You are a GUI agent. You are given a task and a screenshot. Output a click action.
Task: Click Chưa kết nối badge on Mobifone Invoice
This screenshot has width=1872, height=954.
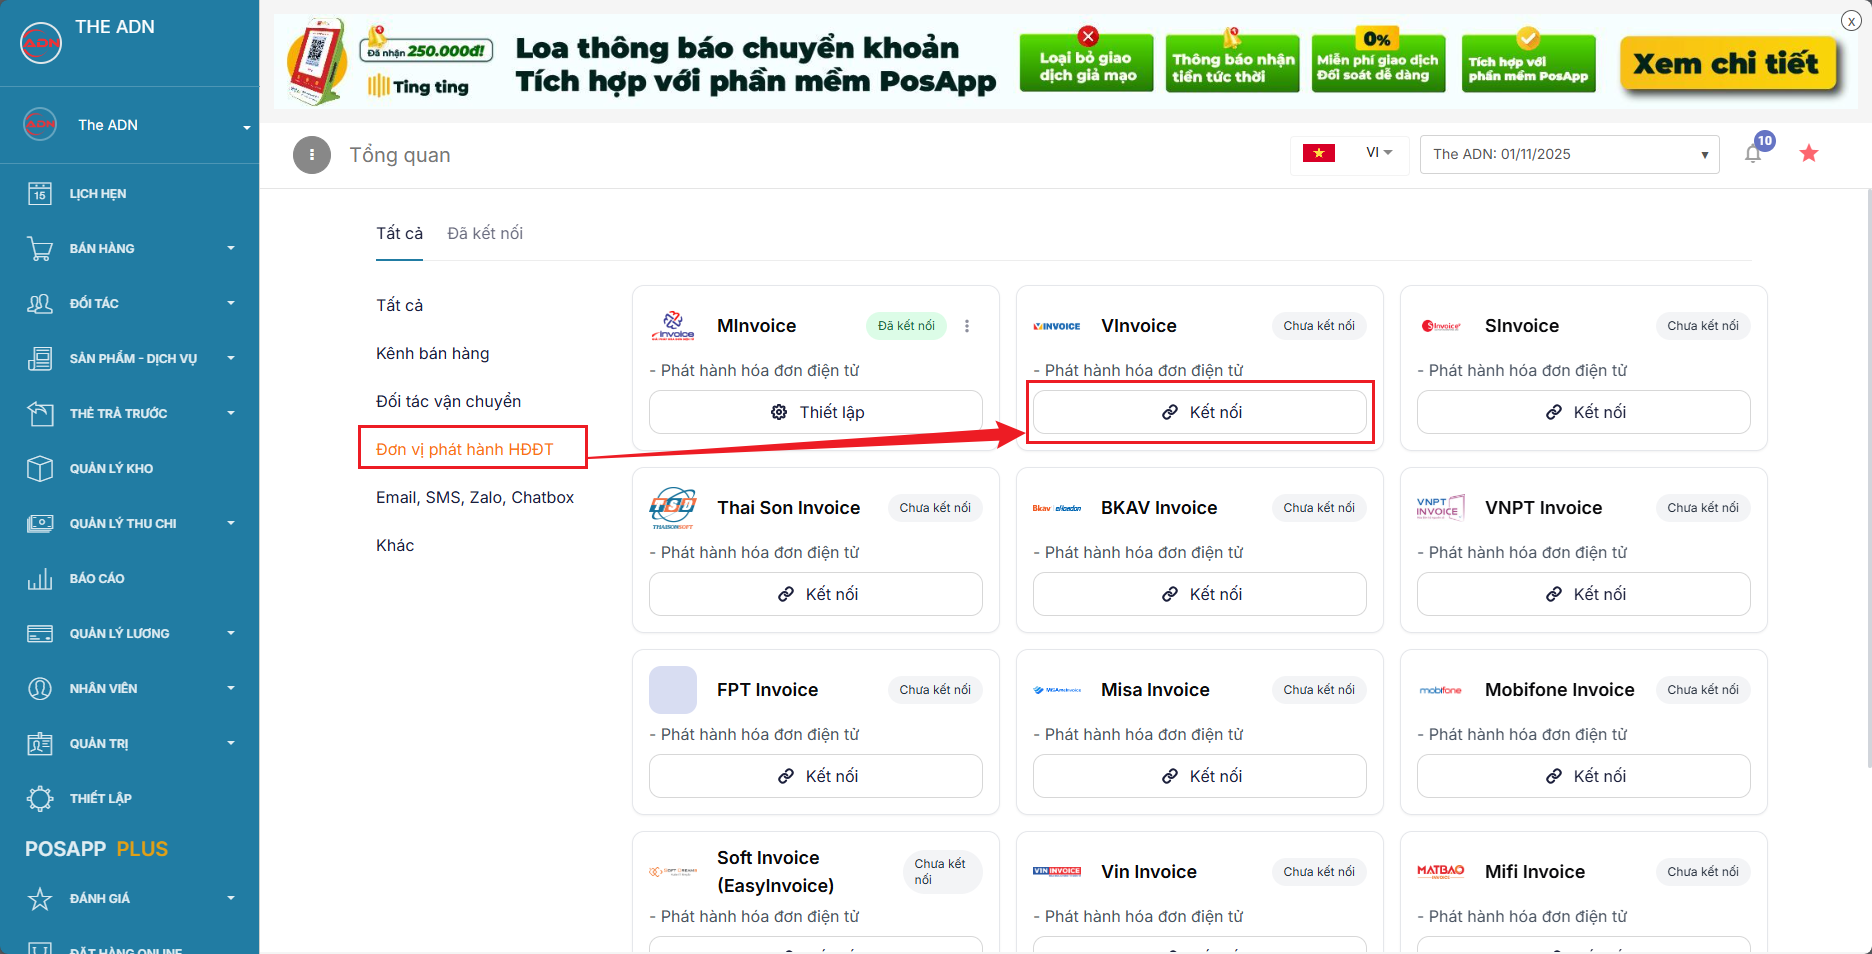pos(1703,690)
